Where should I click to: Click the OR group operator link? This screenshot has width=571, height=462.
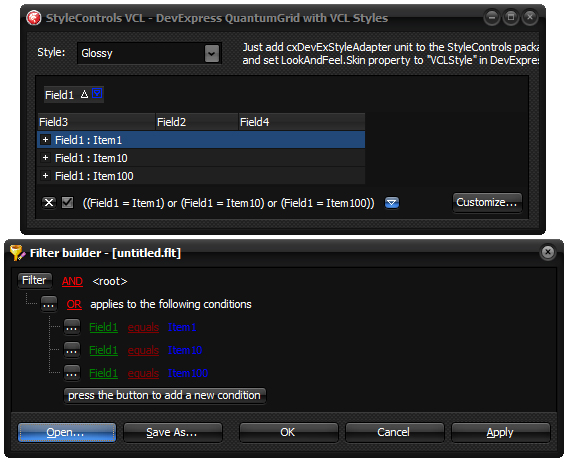point(74,304)
